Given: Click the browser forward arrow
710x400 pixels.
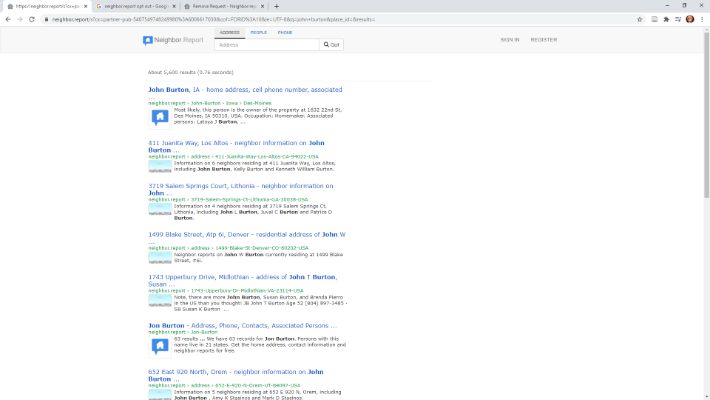Looking at the screenshot, I should point(20,19).
